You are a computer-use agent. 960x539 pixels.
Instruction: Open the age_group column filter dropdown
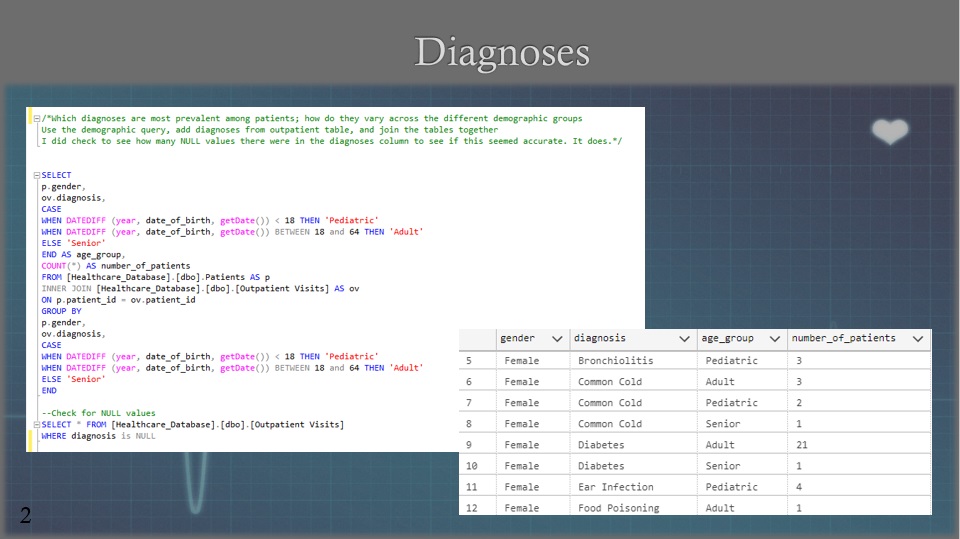(774, 339)
